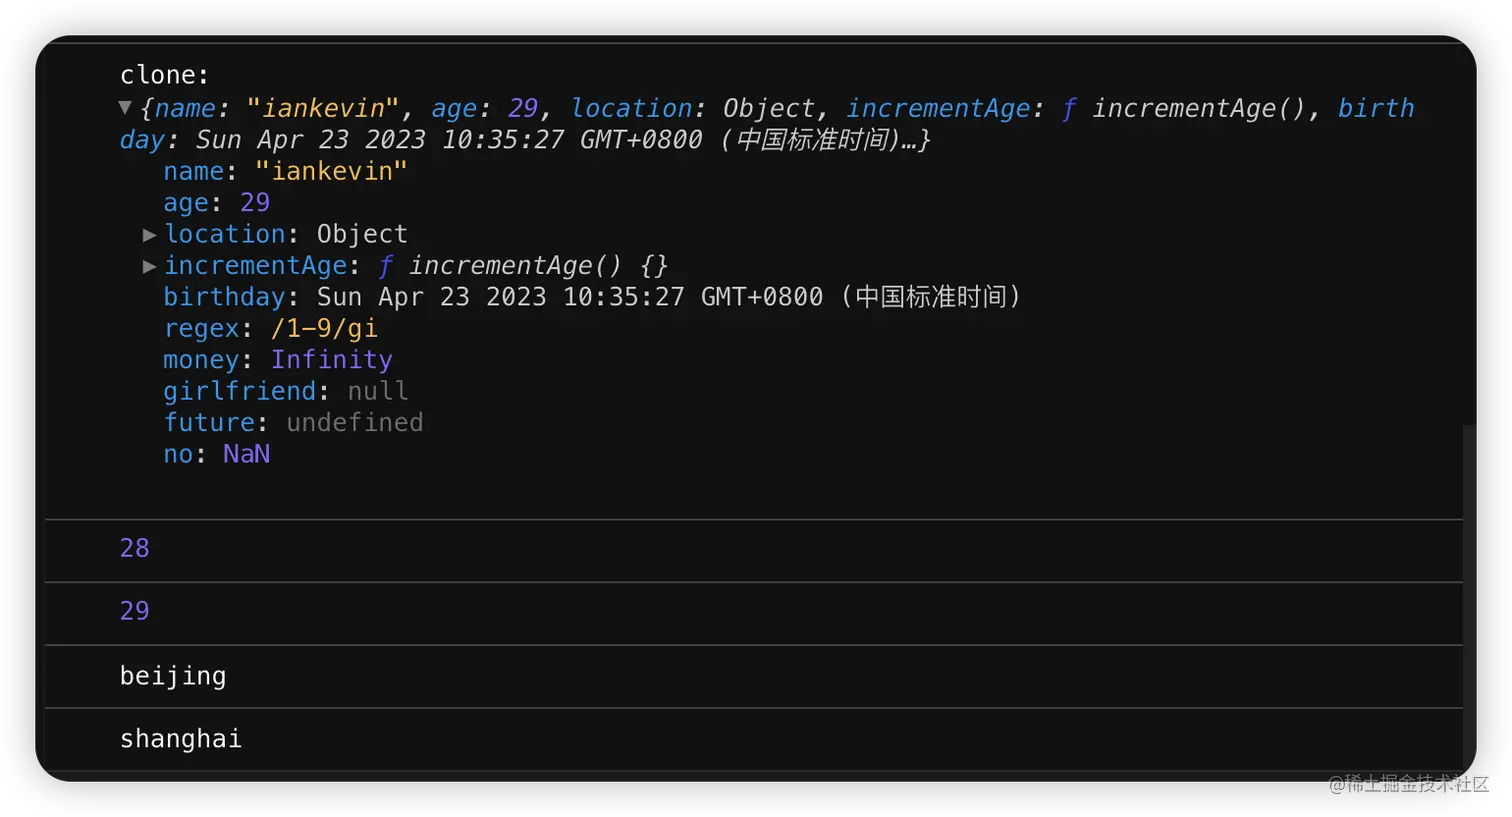Click the console log line showing 28
The width and height of the screenshot is (1512, 817).
(x=135, y=548)
